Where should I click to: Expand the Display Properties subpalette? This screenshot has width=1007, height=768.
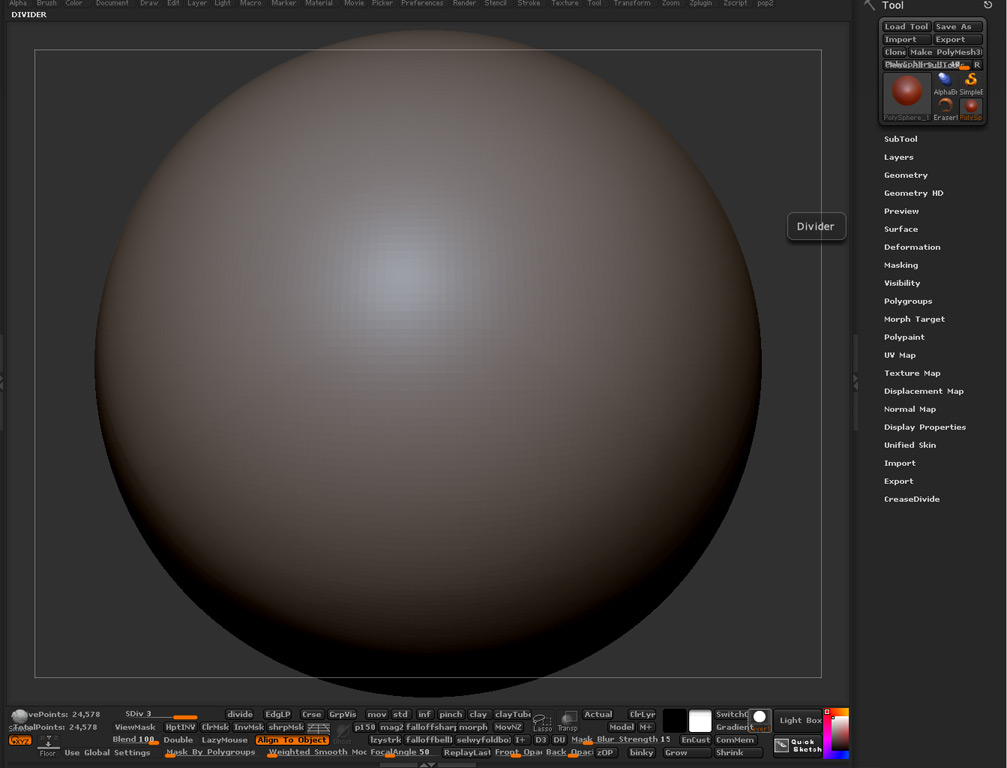click(925, 426)
